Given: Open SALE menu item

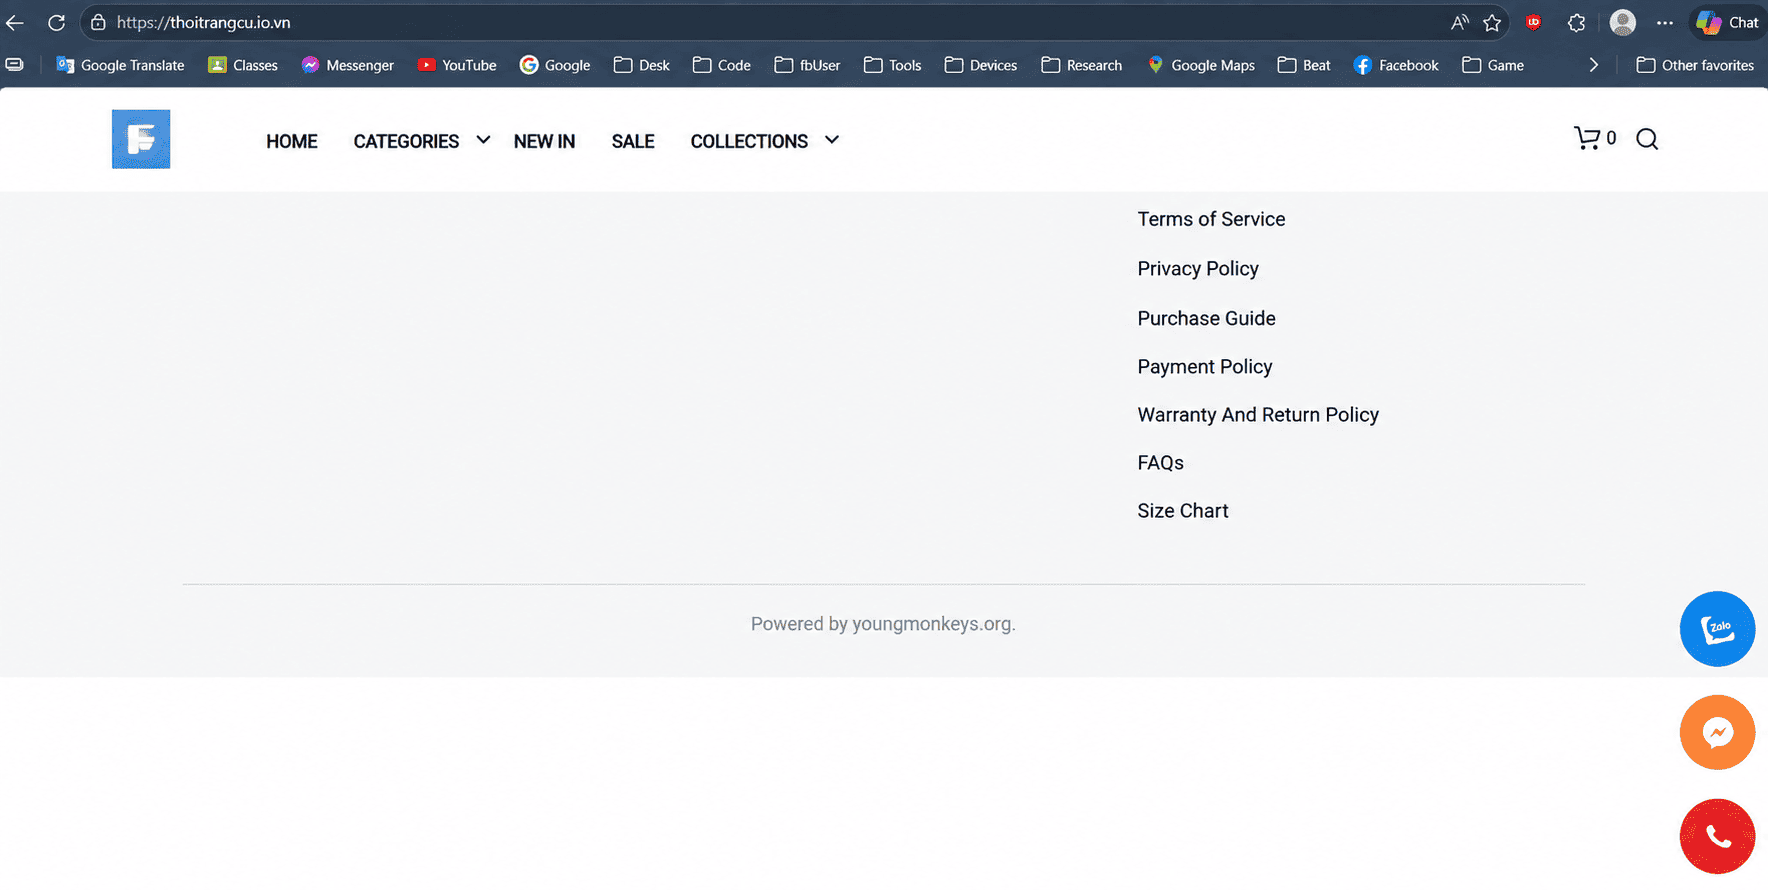Looking at the screenshot, I should pos(633,141).
